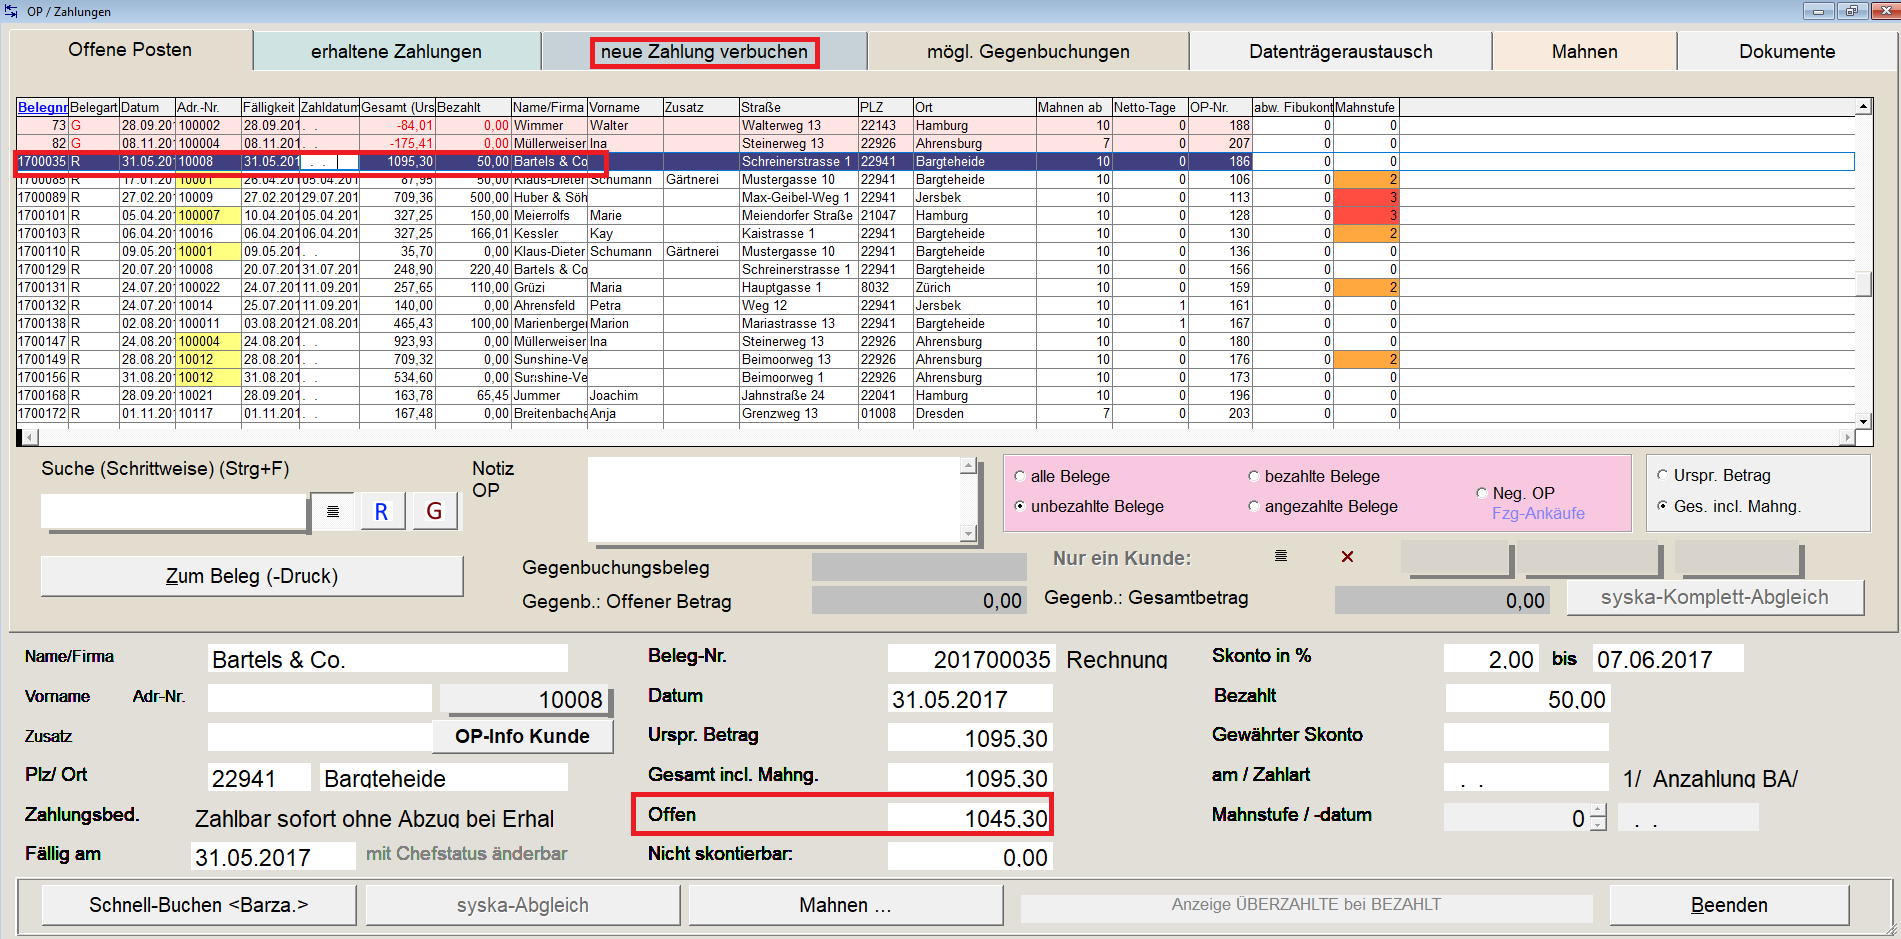This screenshot has height=939, width=1901.
Task: Increase Mahnstufe with the up stepper arrow
Action: pyautogui.click(x=1598, y=811)
